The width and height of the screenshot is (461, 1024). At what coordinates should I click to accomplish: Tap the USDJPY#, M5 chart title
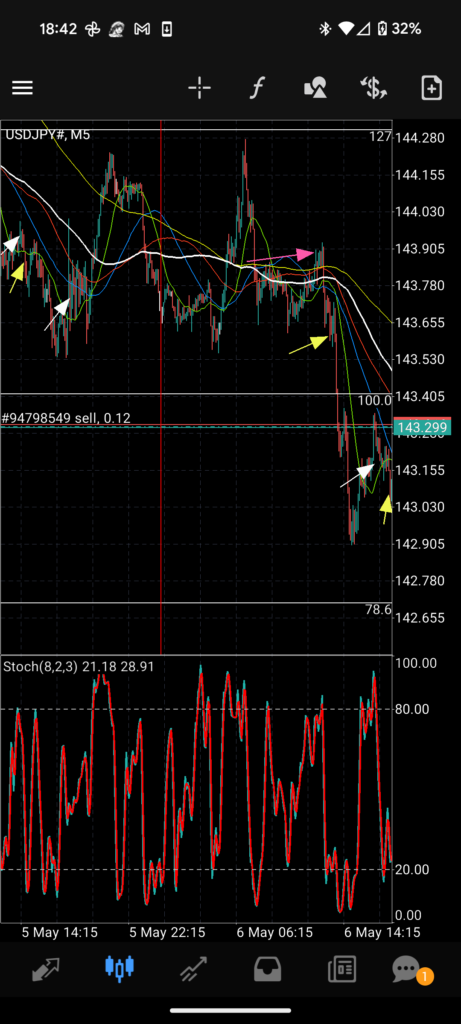coord(48,135)
